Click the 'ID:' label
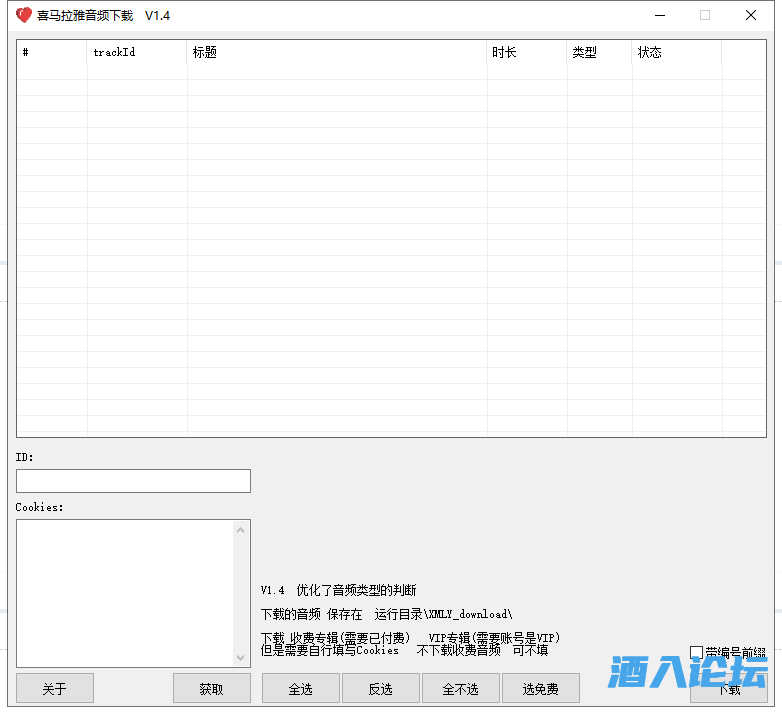 (24, 457)
